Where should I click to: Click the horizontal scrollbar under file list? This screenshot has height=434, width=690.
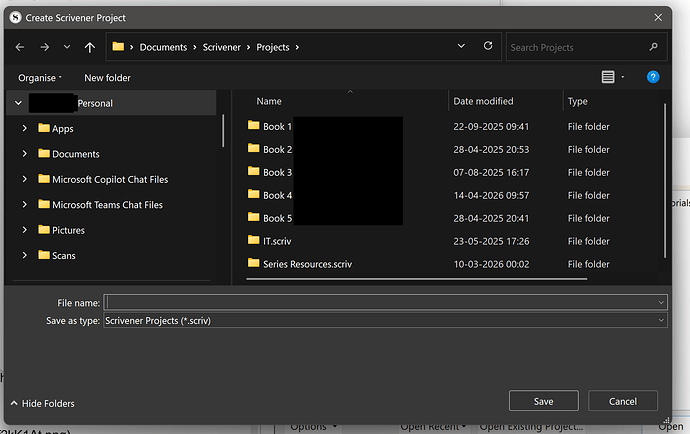pos(416,279)
